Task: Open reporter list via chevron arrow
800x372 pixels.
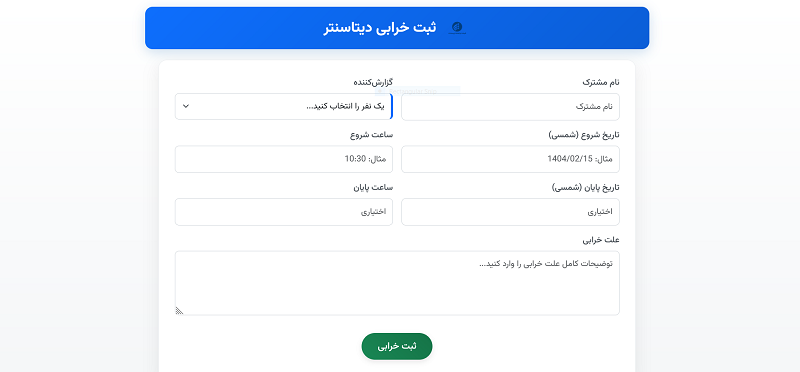Action: (186, 106)
